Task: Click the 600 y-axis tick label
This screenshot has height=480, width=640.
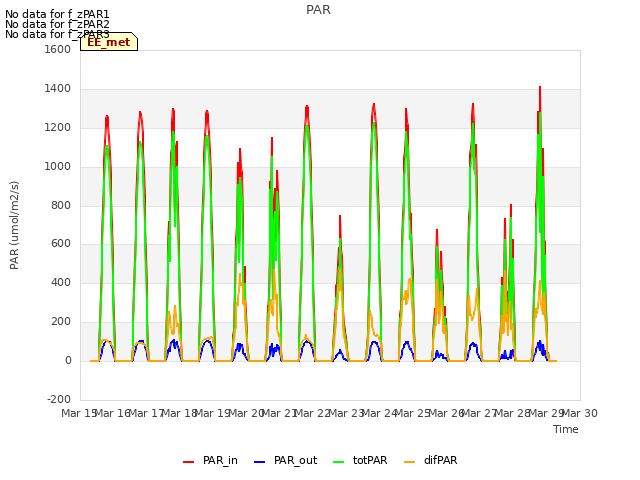Action: (x=61, y=244)
